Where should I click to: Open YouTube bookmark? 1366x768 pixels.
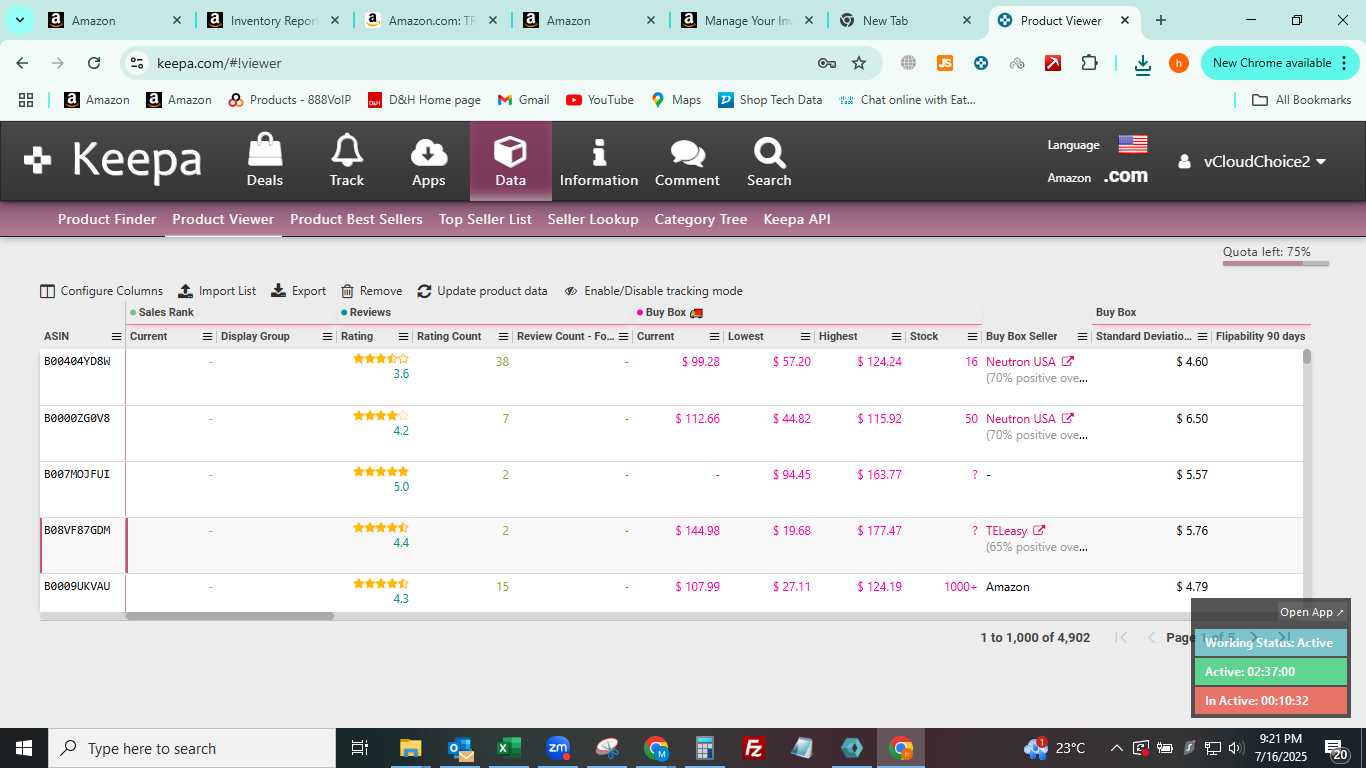tap(600, 100)
